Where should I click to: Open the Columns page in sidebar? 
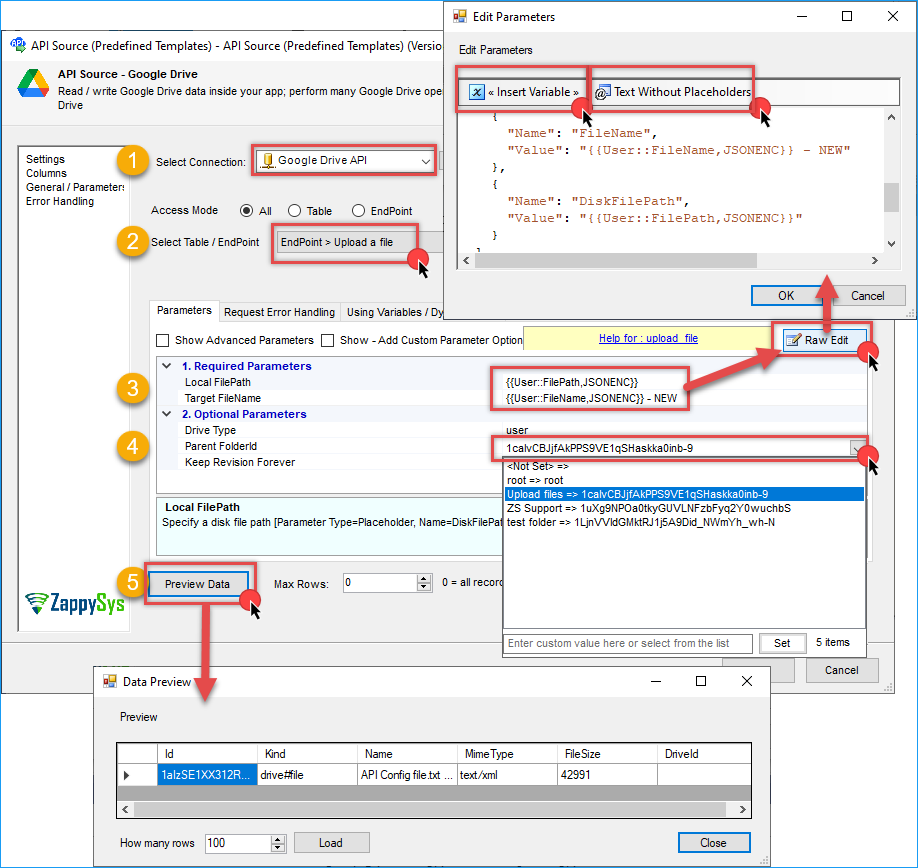pos(46,173)
